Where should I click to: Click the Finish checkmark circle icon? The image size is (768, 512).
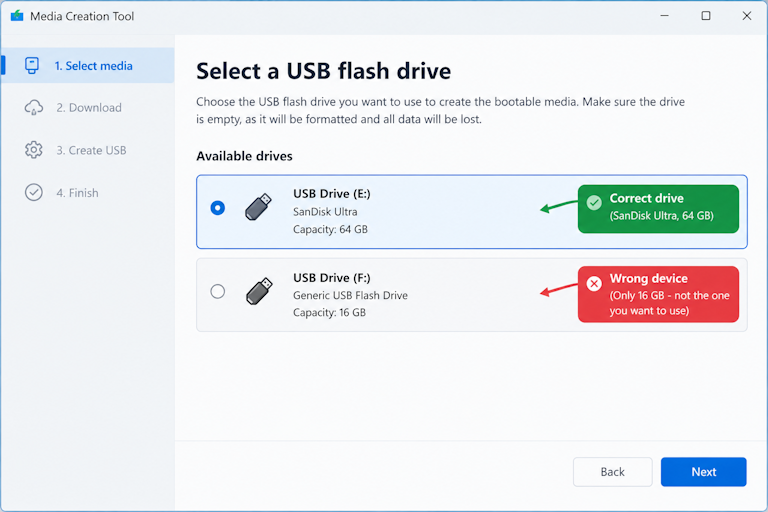coord(34,193)
